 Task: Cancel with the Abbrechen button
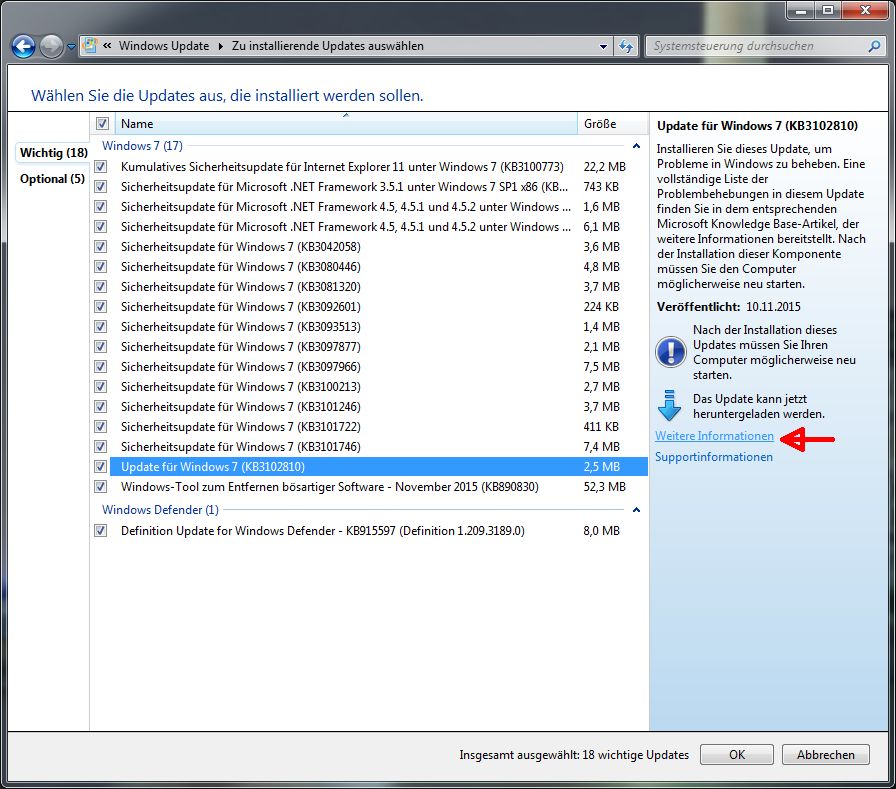(x=826, y=755)
